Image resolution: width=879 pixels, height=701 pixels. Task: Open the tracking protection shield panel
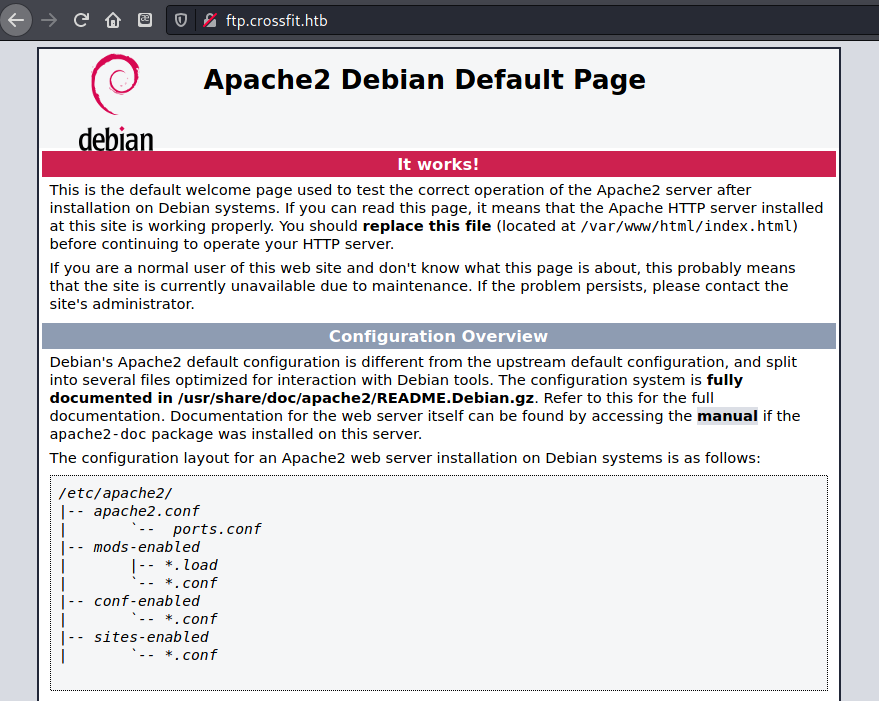(x=181, y=20)
